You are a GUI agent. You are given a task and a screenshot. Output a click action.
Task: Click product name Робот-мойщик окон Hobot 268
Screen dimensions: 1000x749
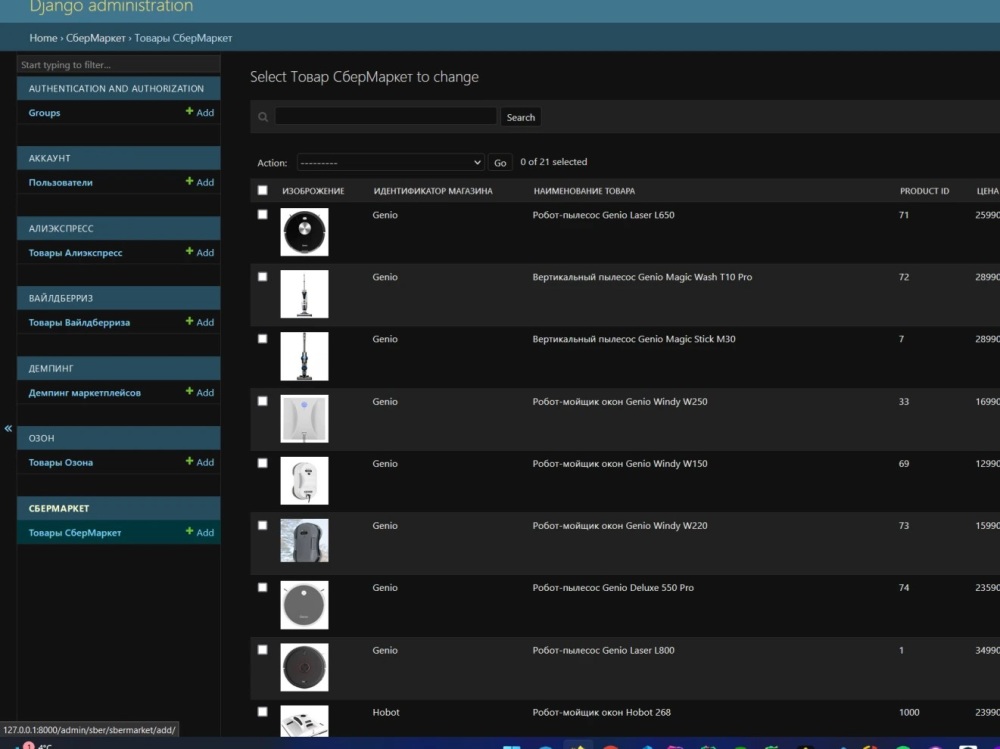point(601,712)
